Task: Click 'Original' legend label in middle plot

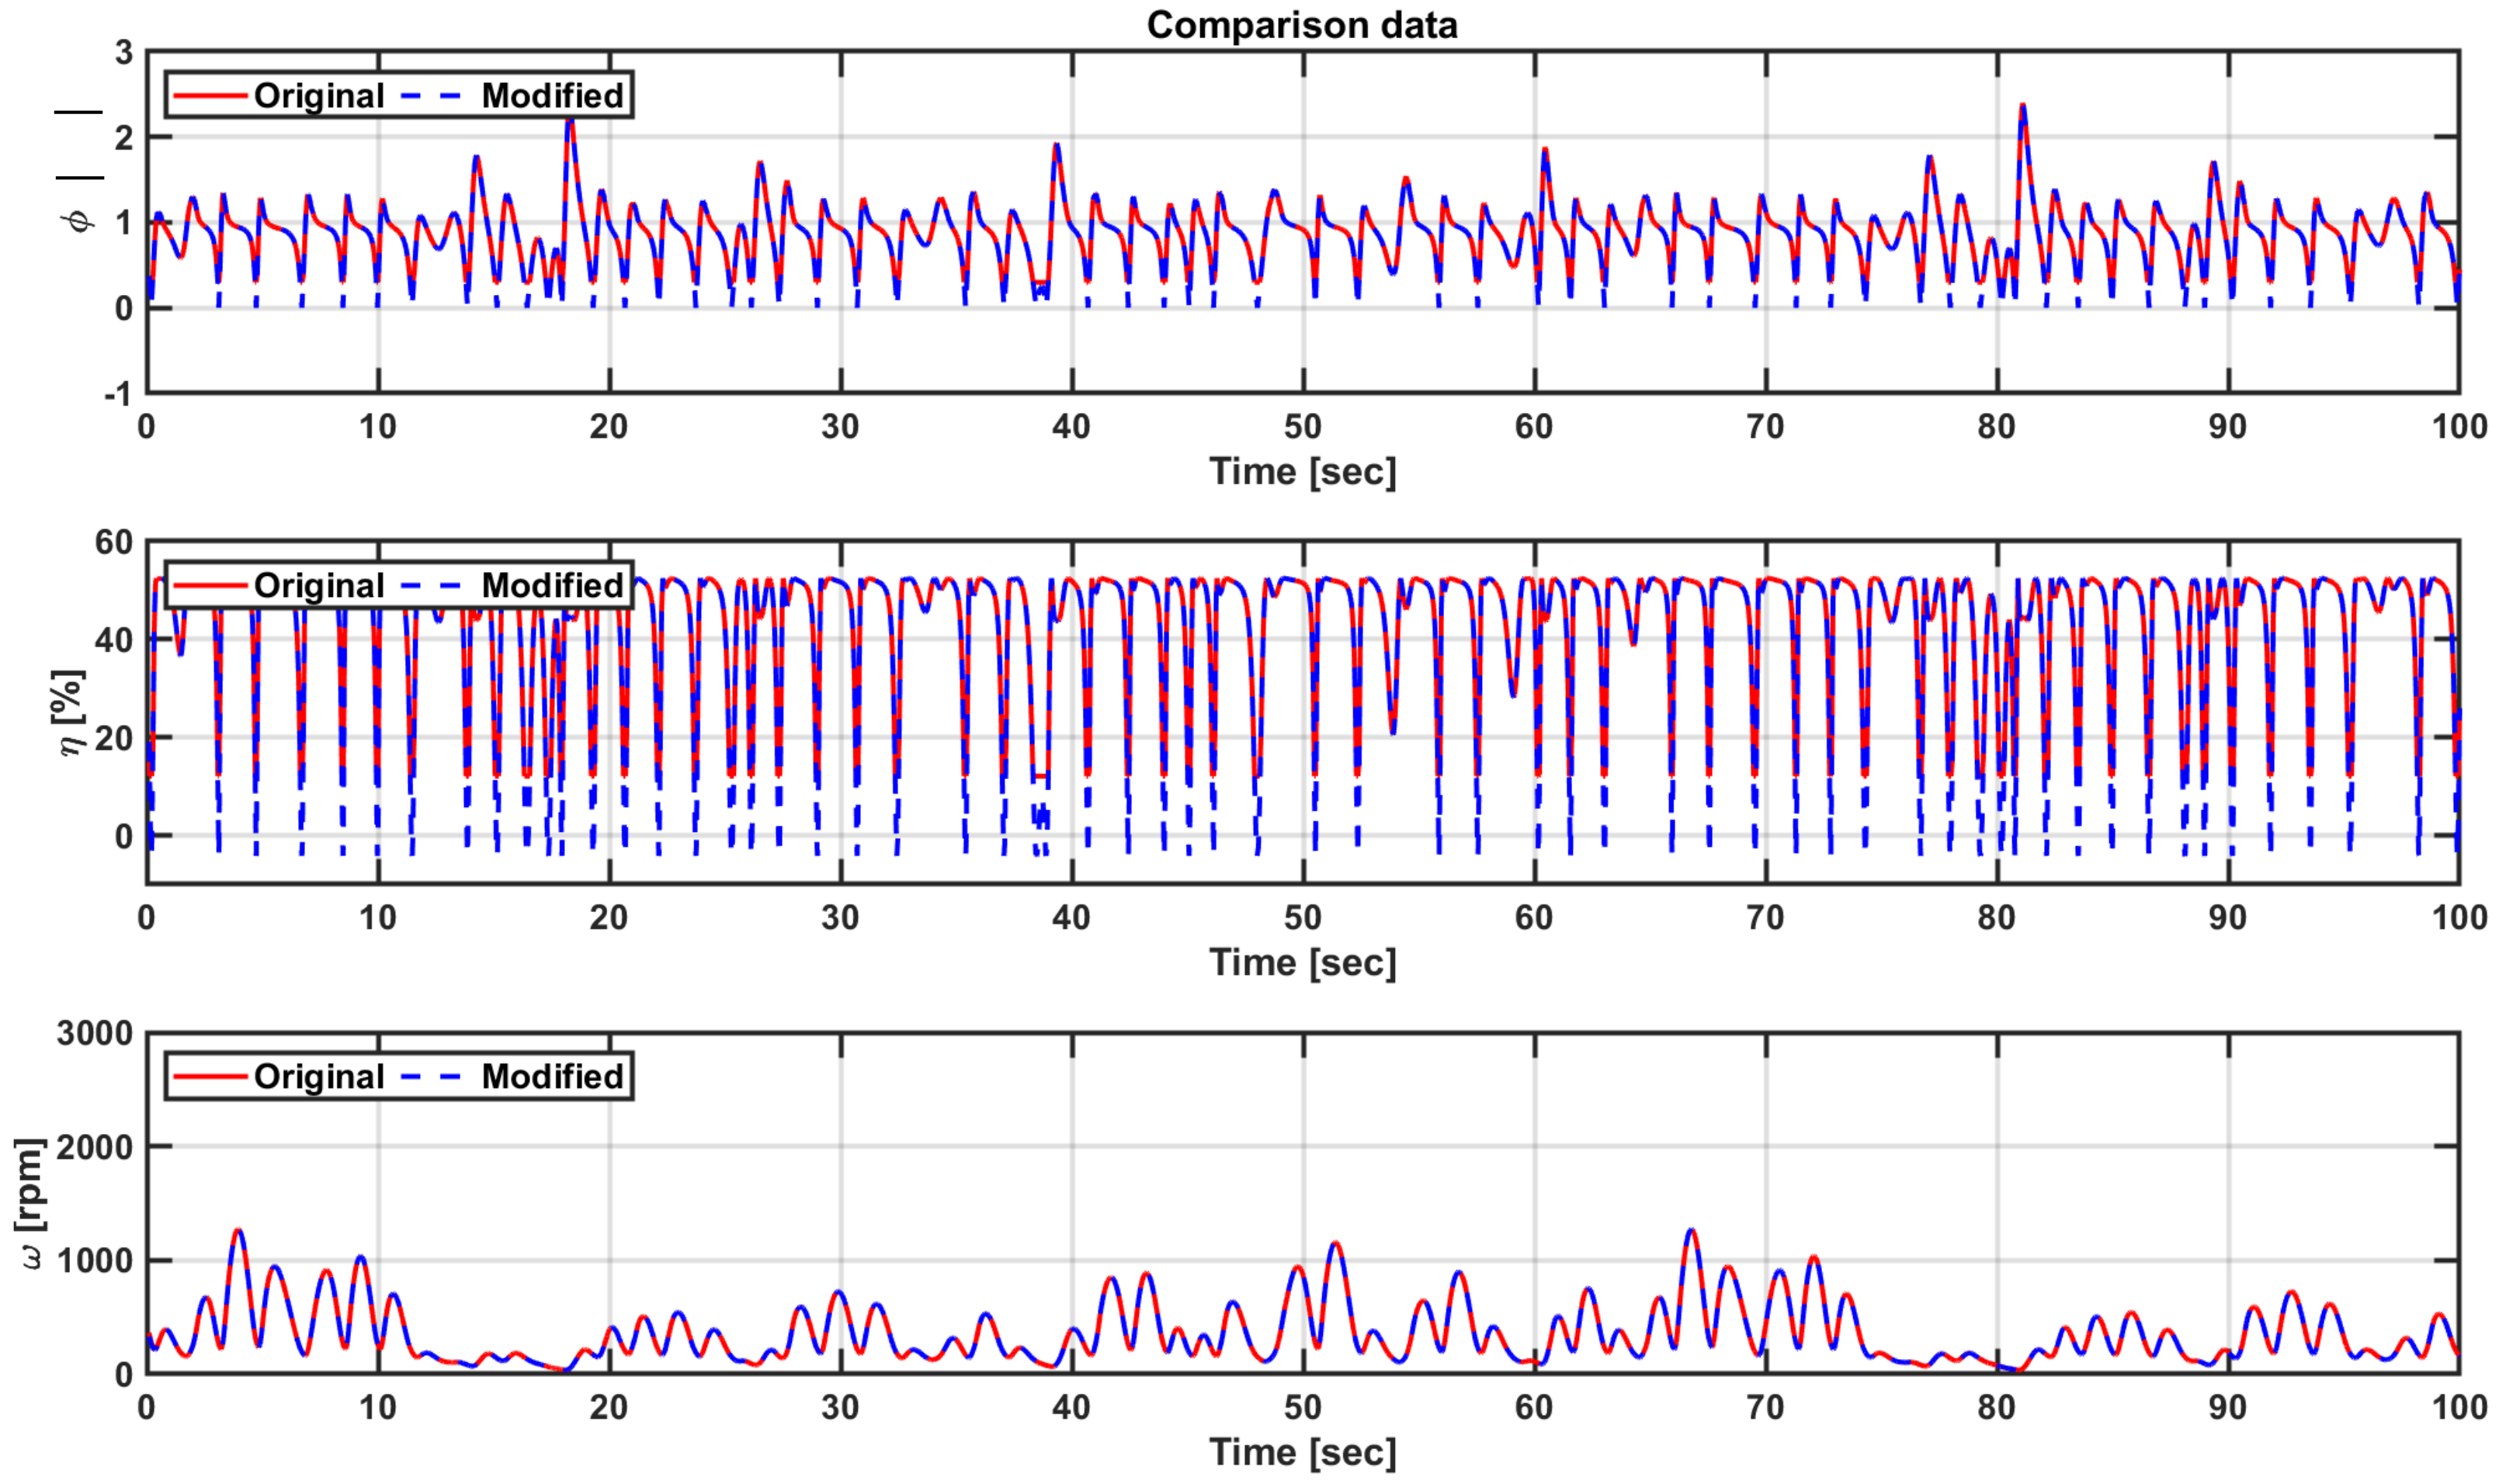Action: pos(318,586)
